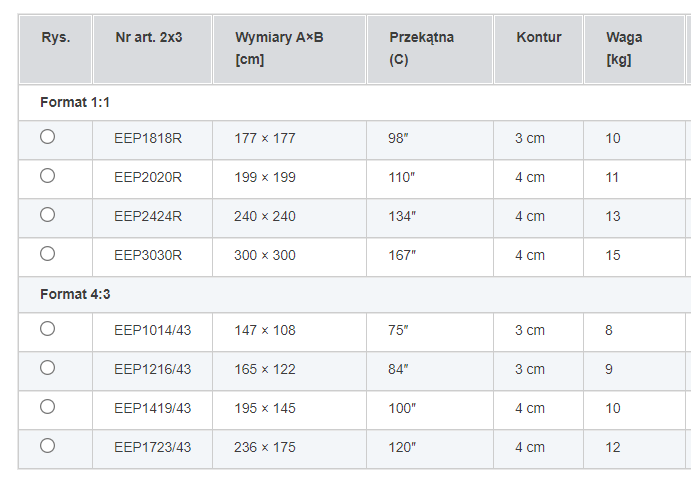Image resolution: width=691 pixels, height=497 pixels.
Task: Click the EEP2424R article number cell
Action: click(x=148, y=216)
